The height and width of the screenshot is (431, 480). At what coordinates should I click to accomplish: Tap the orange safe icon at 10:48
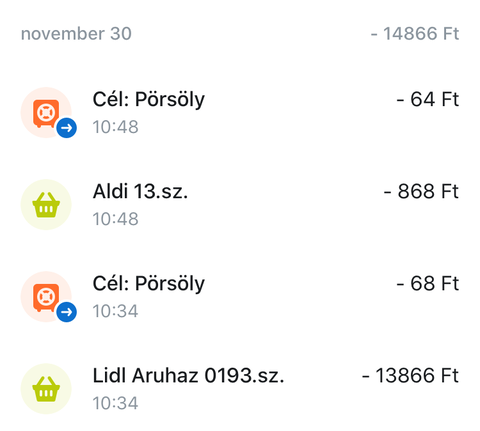point(46,113)
